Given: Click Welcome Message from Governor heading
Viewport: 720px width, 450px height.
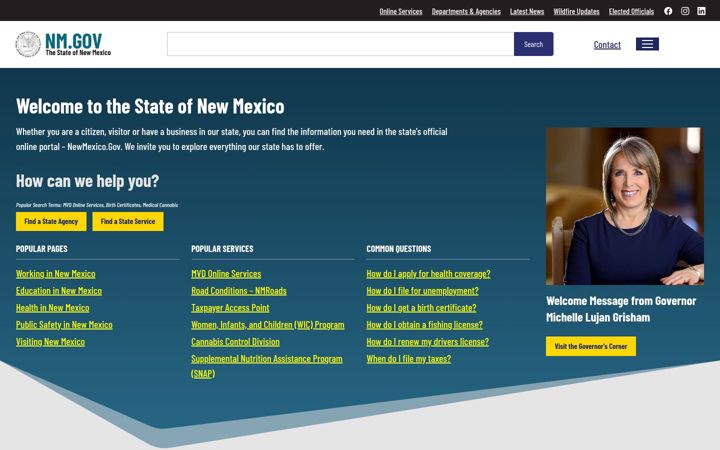Looking at the screenshot, I should [621, 309].
